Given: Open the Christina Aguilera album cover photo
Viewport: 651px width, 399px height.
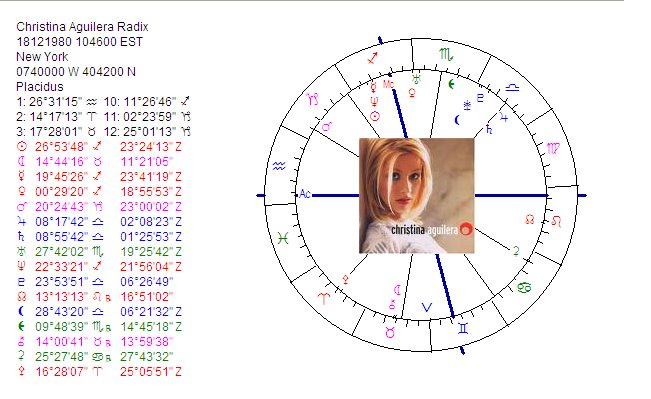Looking at the screenshot, I should pyautogui.click(x=416, y=196).
